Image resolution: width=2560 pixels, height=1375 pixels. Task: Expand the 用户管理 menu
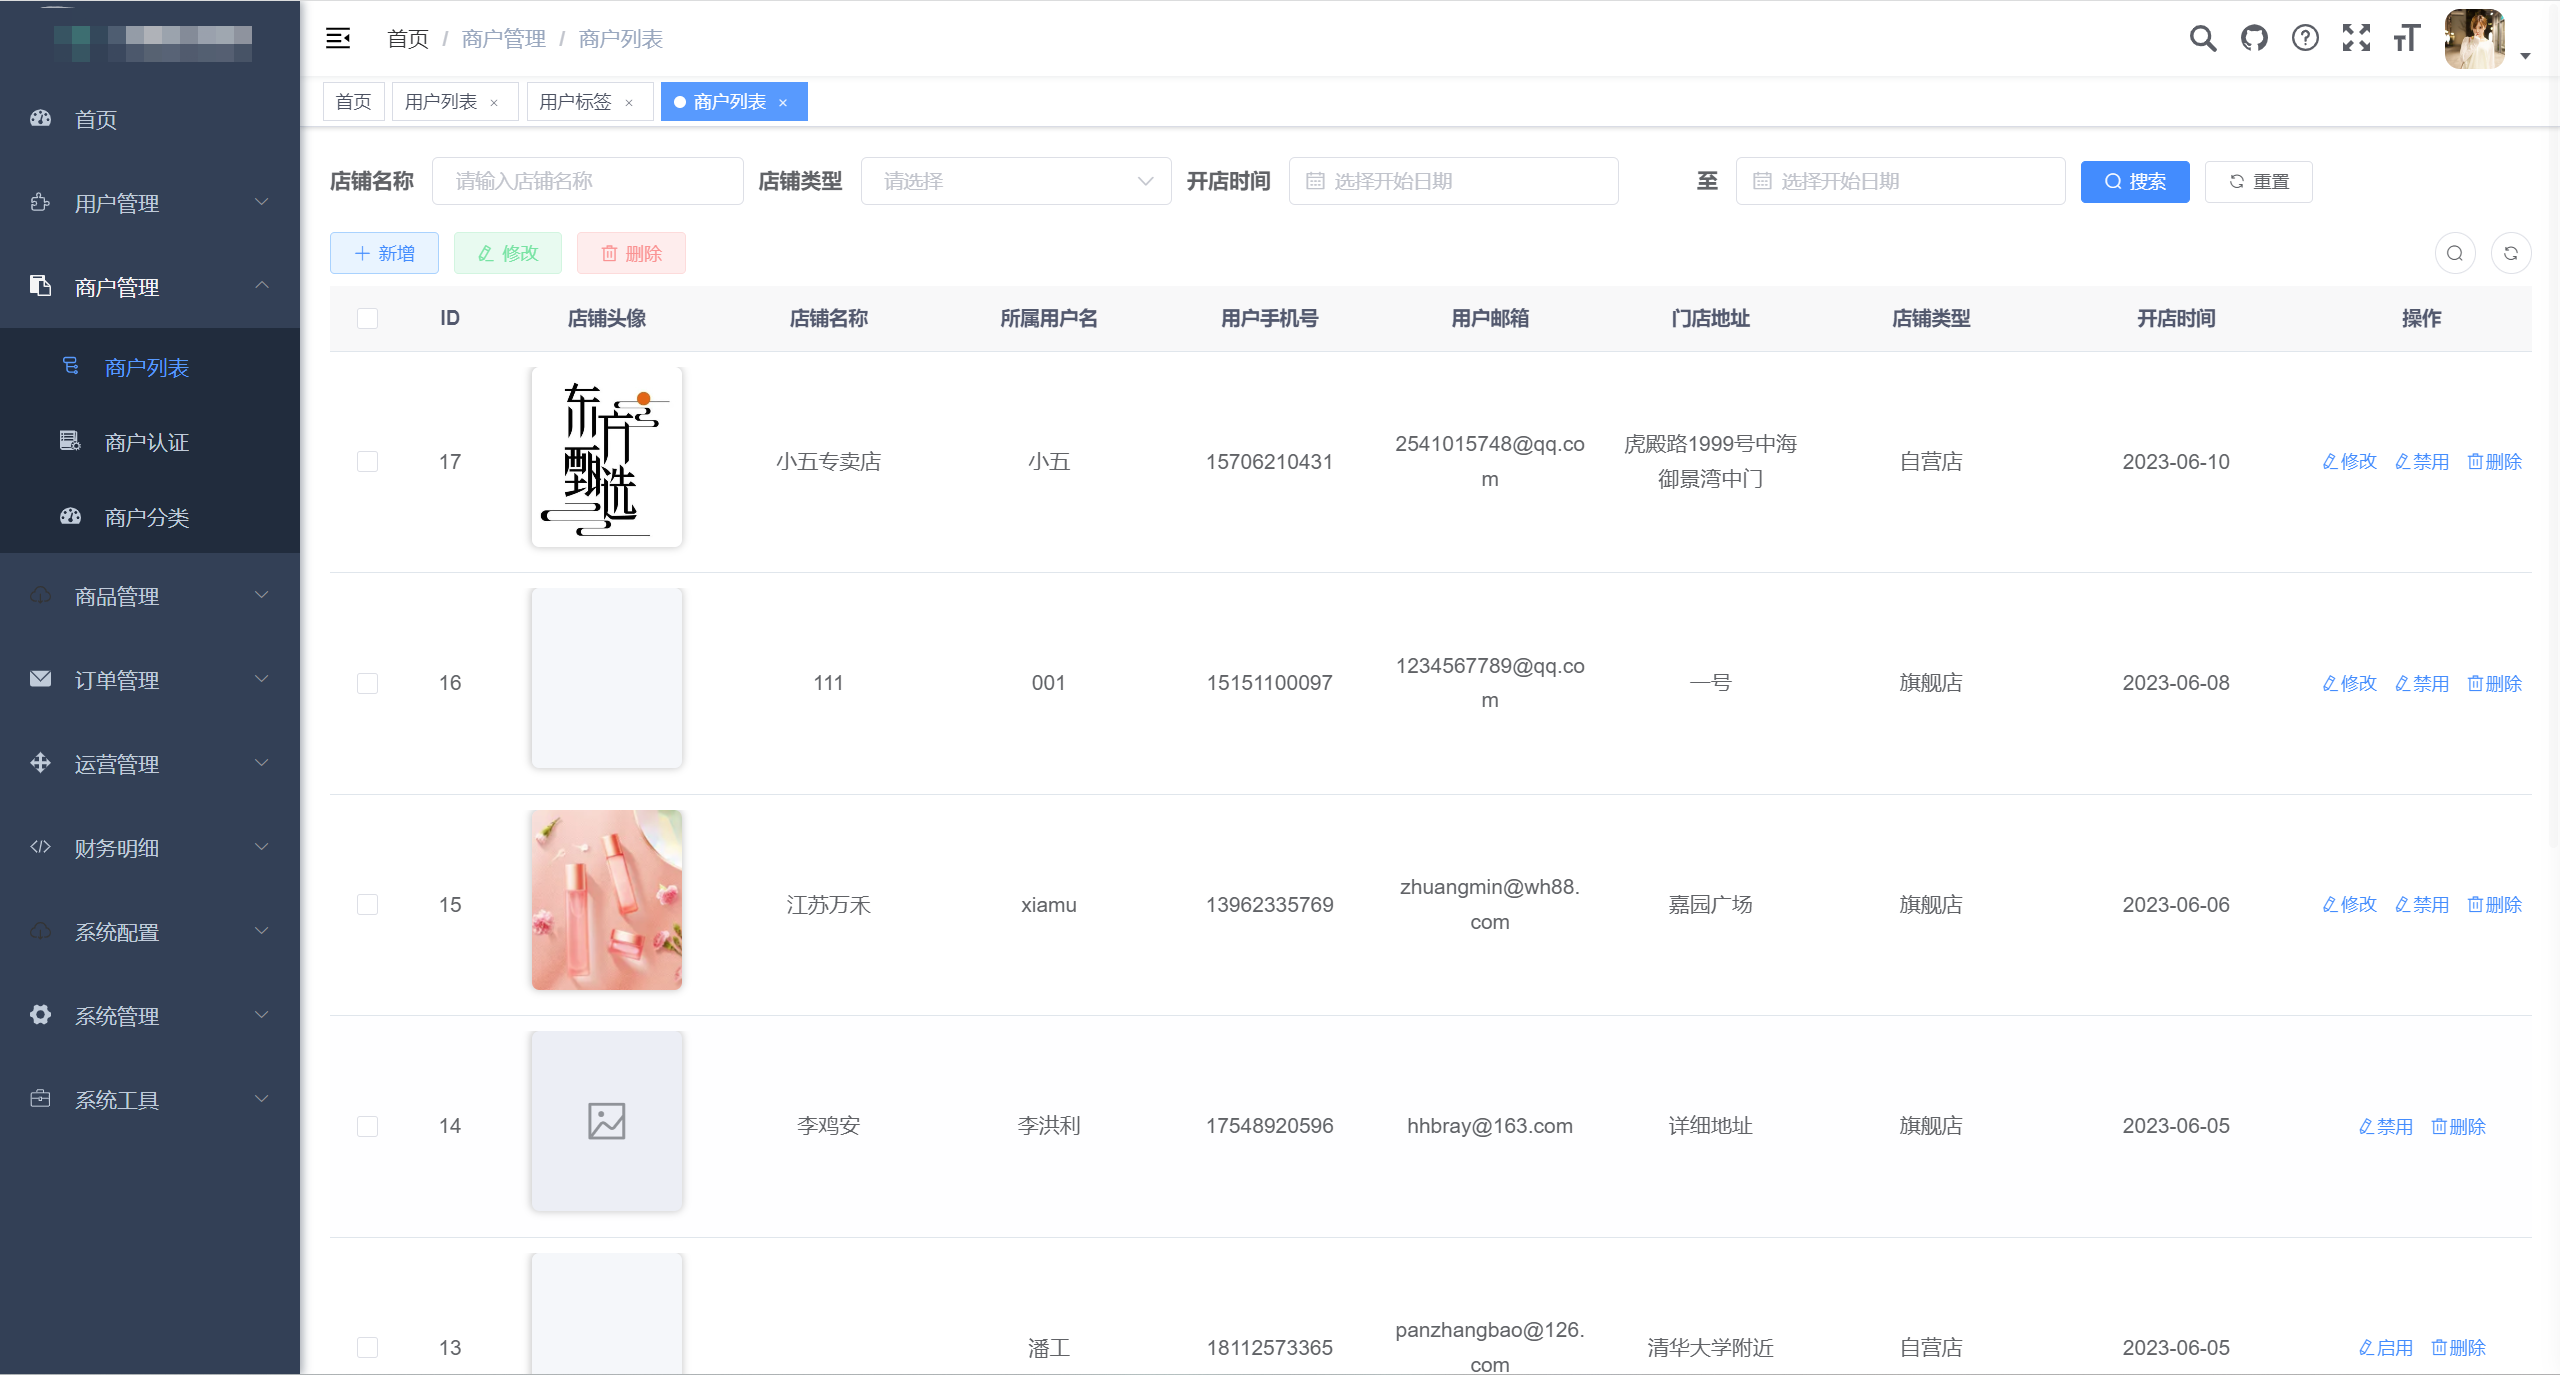pos(150,203)
